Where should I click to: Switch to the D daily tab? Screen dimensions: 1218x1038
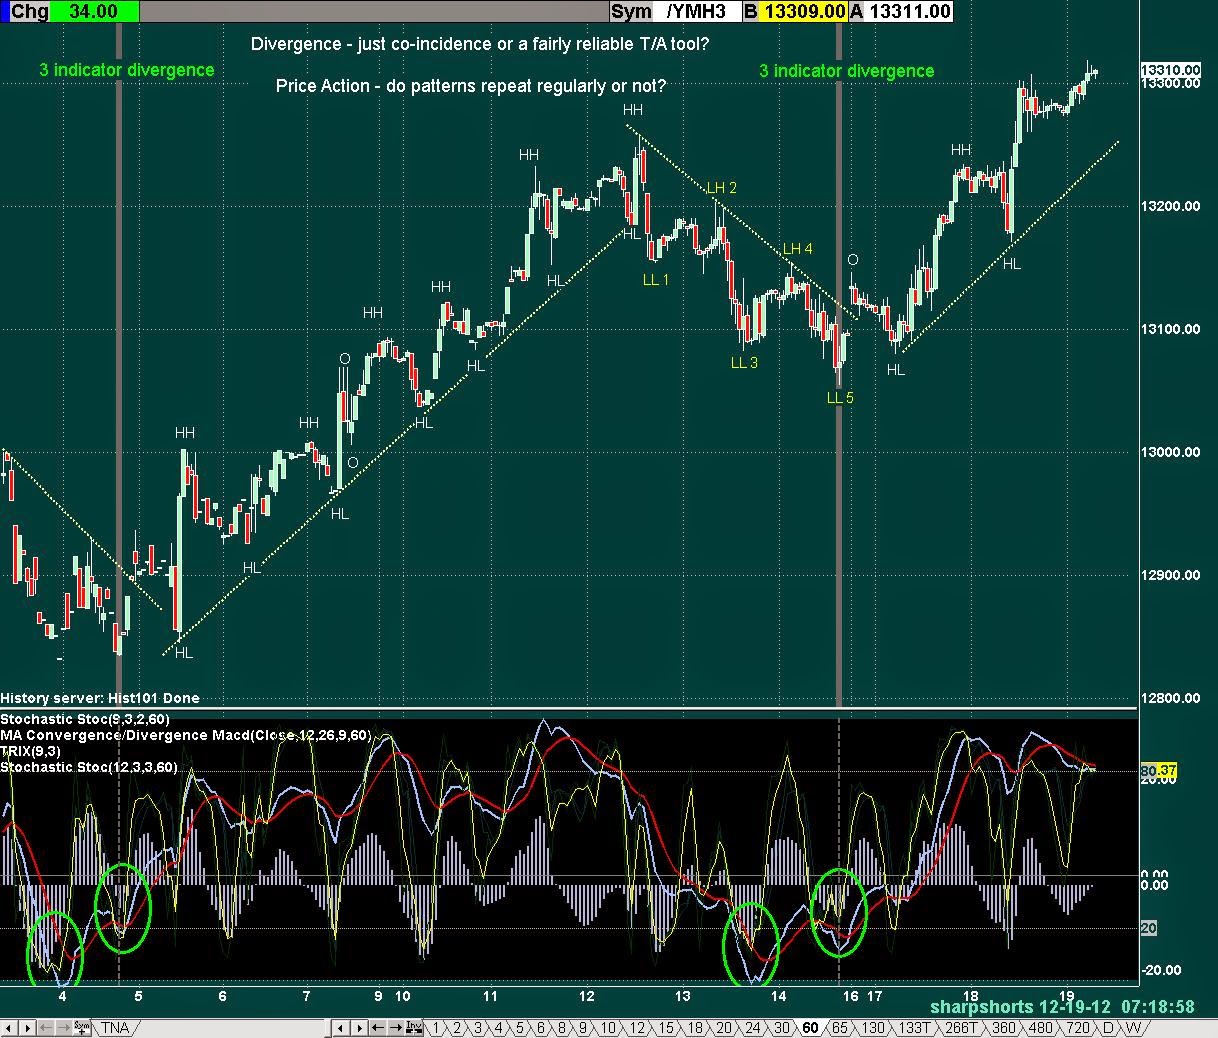[x=1108, y=1028]
